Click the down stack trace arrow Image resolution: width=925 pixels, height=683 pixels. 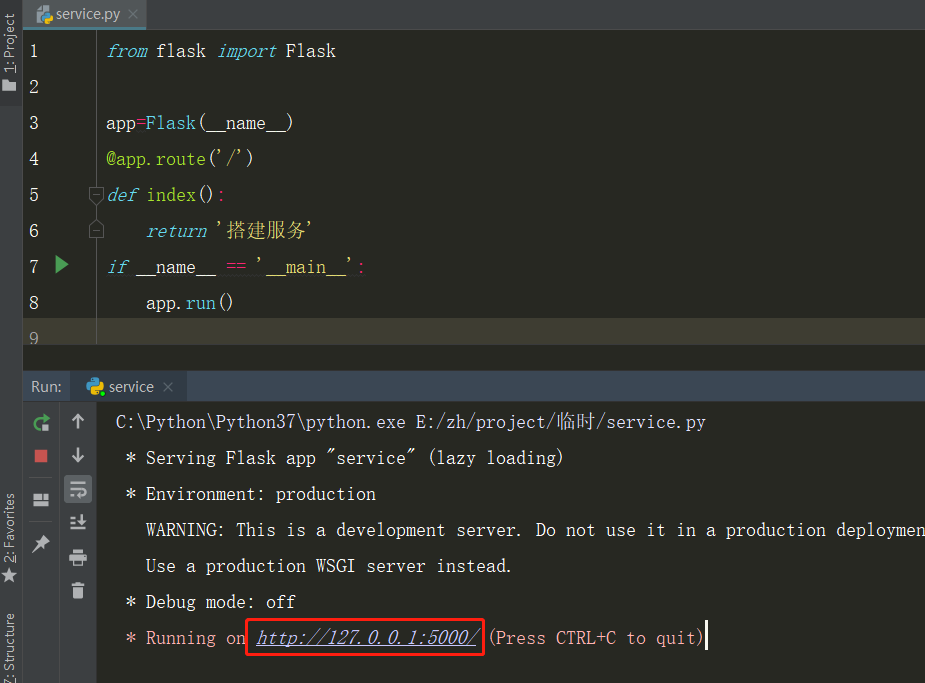(78, 455)
